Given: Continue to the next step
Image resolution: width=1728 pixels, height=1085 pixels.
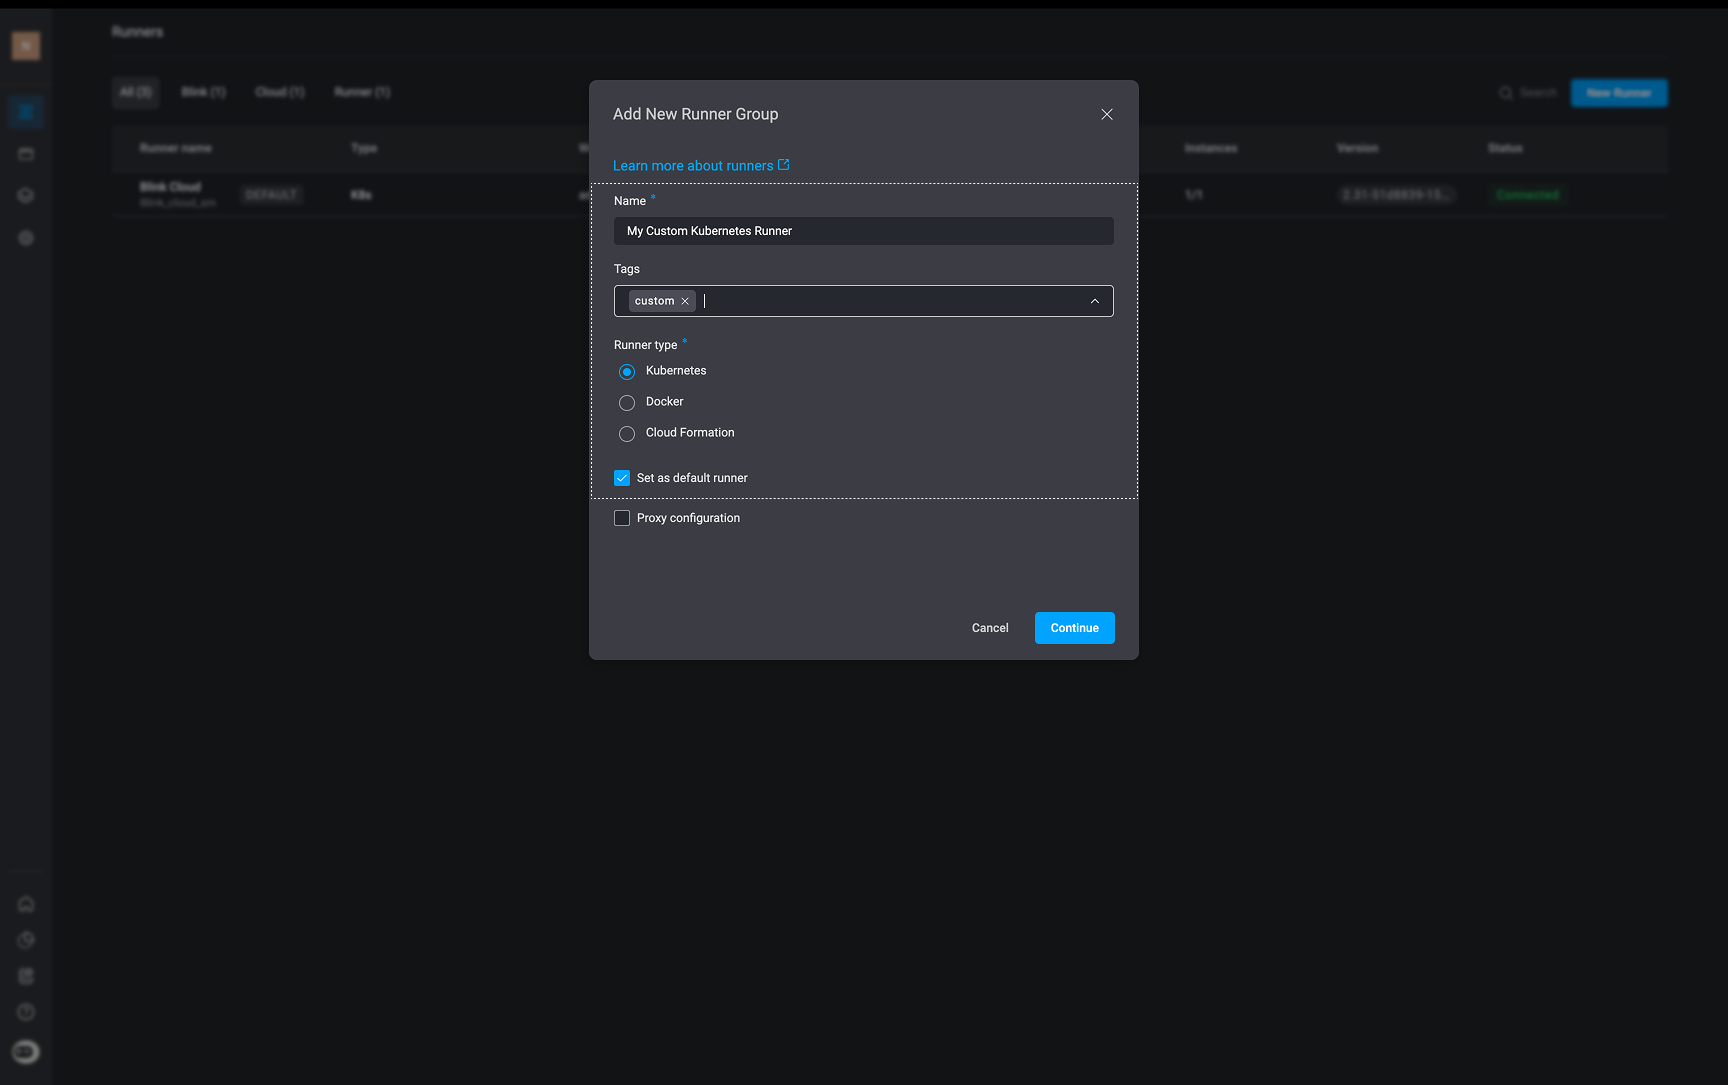Looking at the screenshot, I should click(1075, 628).
